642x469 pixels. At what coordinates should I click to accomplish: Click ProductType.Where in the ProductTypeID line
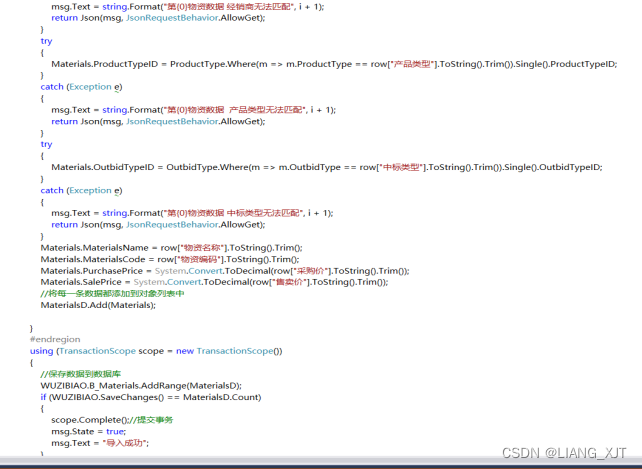click(x=213, y=64)
